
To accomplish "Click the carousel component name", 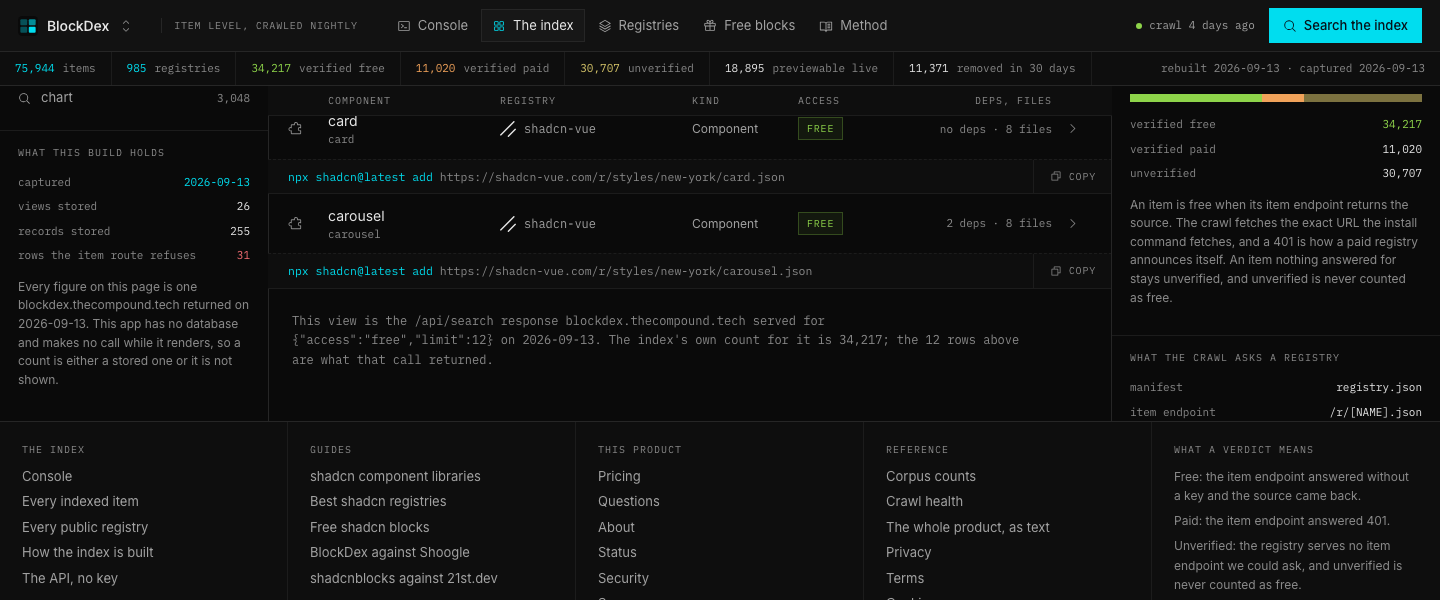I will tap(356, 216).
